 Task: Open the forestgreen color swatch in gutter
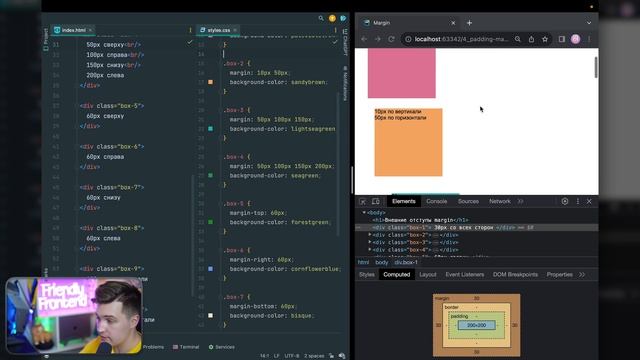click(211, 222)
